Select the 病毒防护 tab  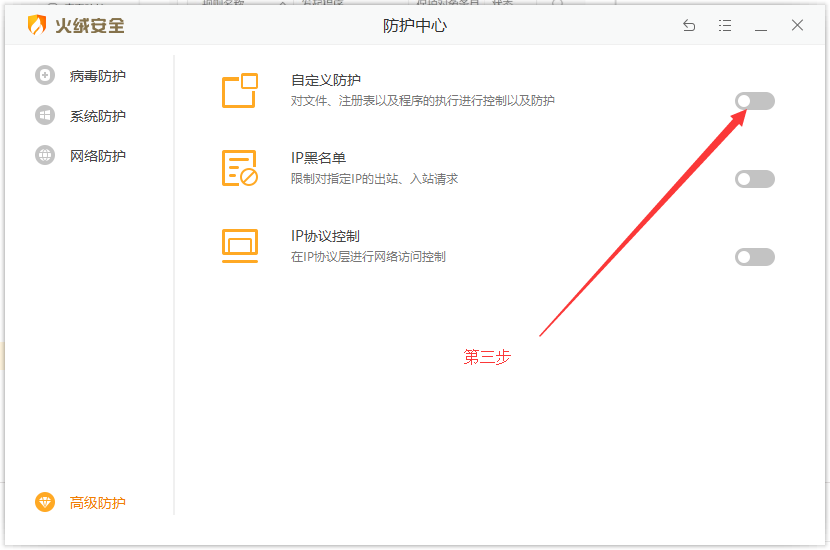coord(98,76)
